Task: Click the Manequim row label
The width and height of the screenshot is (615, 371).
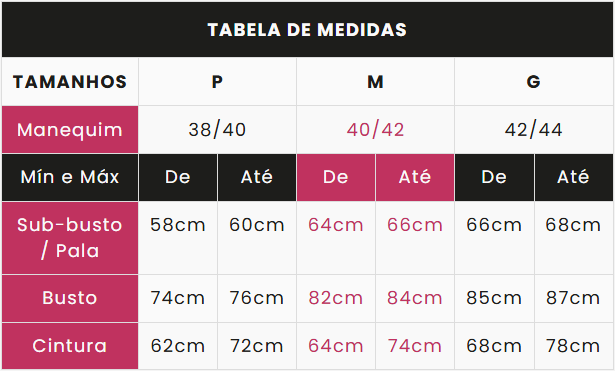Action: 70,130
